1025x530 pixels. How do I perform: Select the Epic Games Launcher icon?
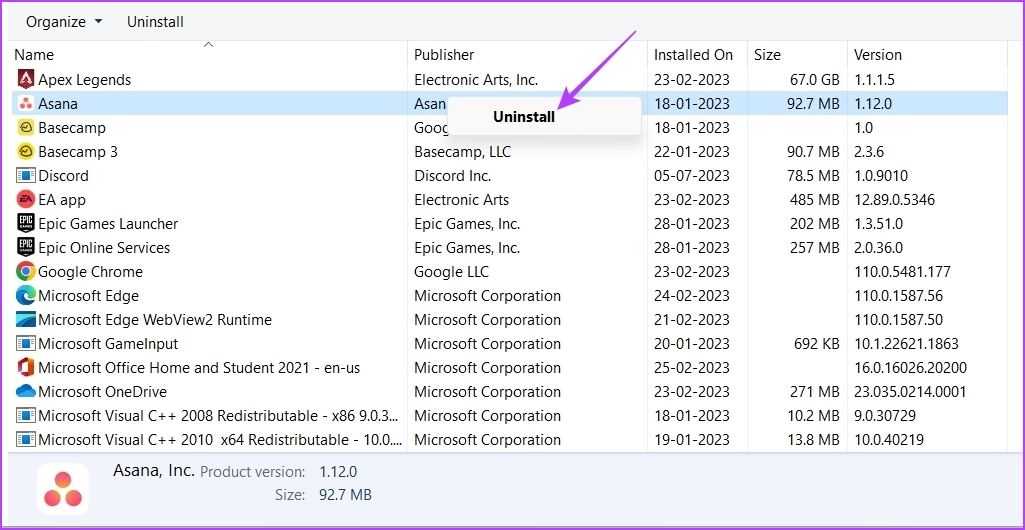coord(26,224)
